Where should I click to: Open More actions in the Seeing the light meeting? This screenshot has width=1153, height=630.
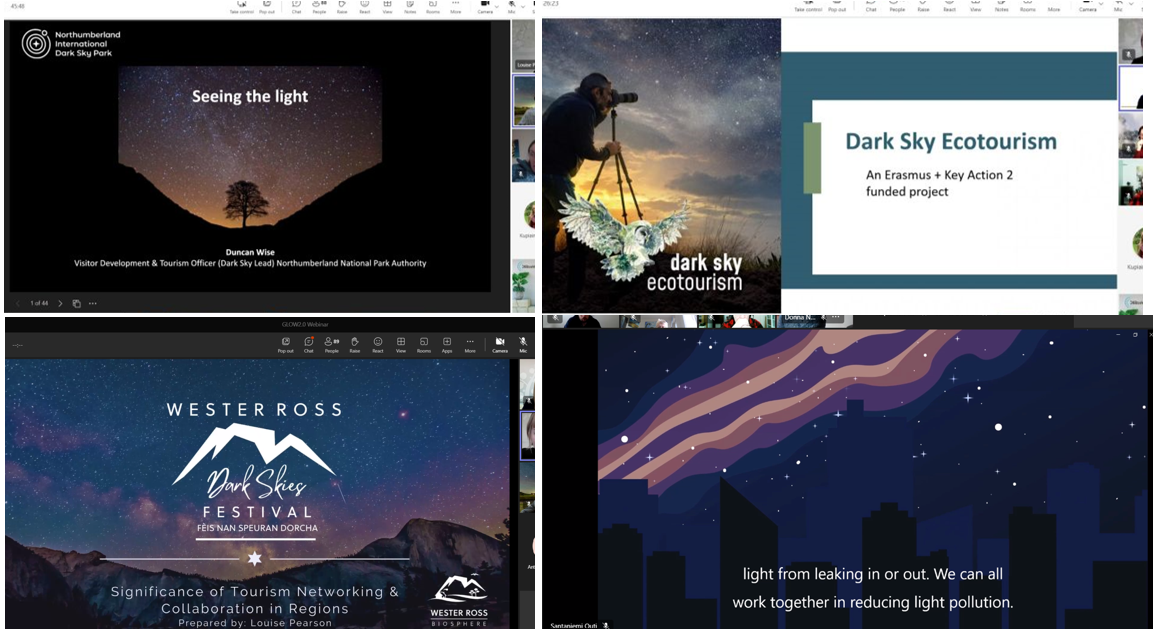(x=456, y=7)
